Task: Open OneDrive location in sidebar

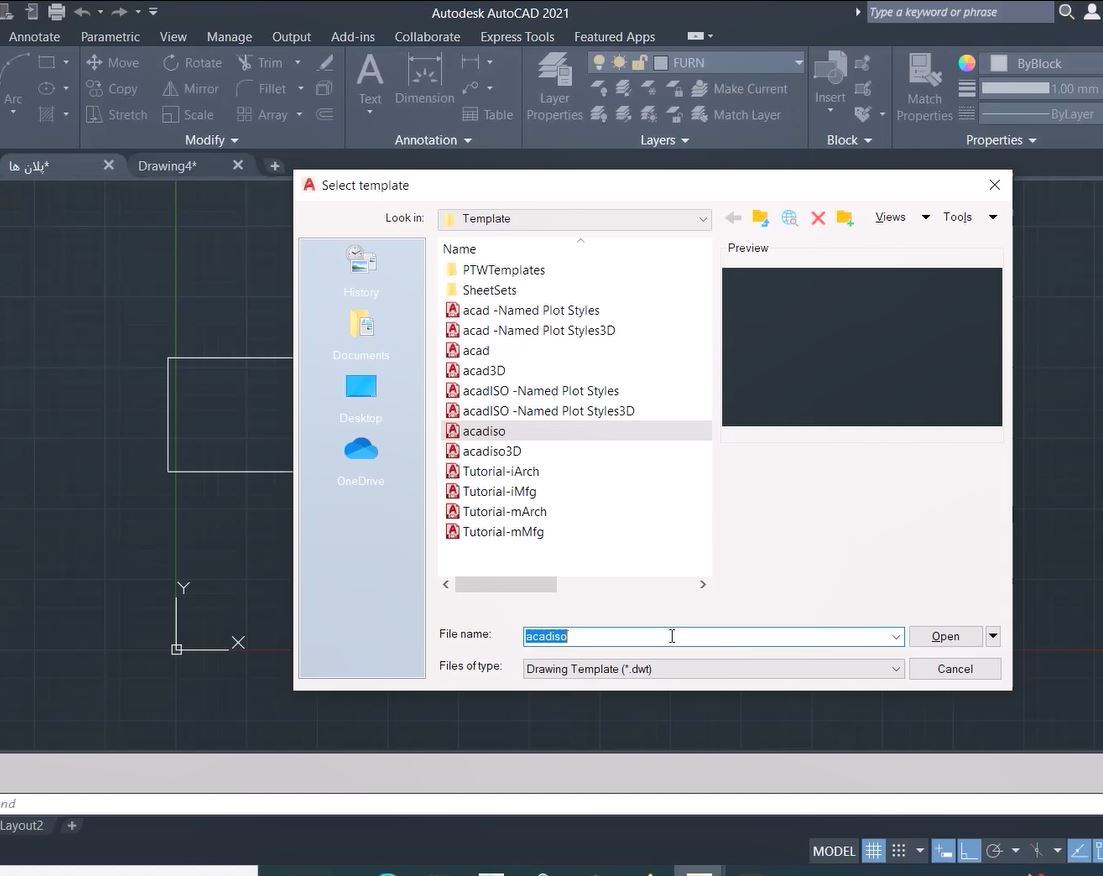Action: (361, 462)
